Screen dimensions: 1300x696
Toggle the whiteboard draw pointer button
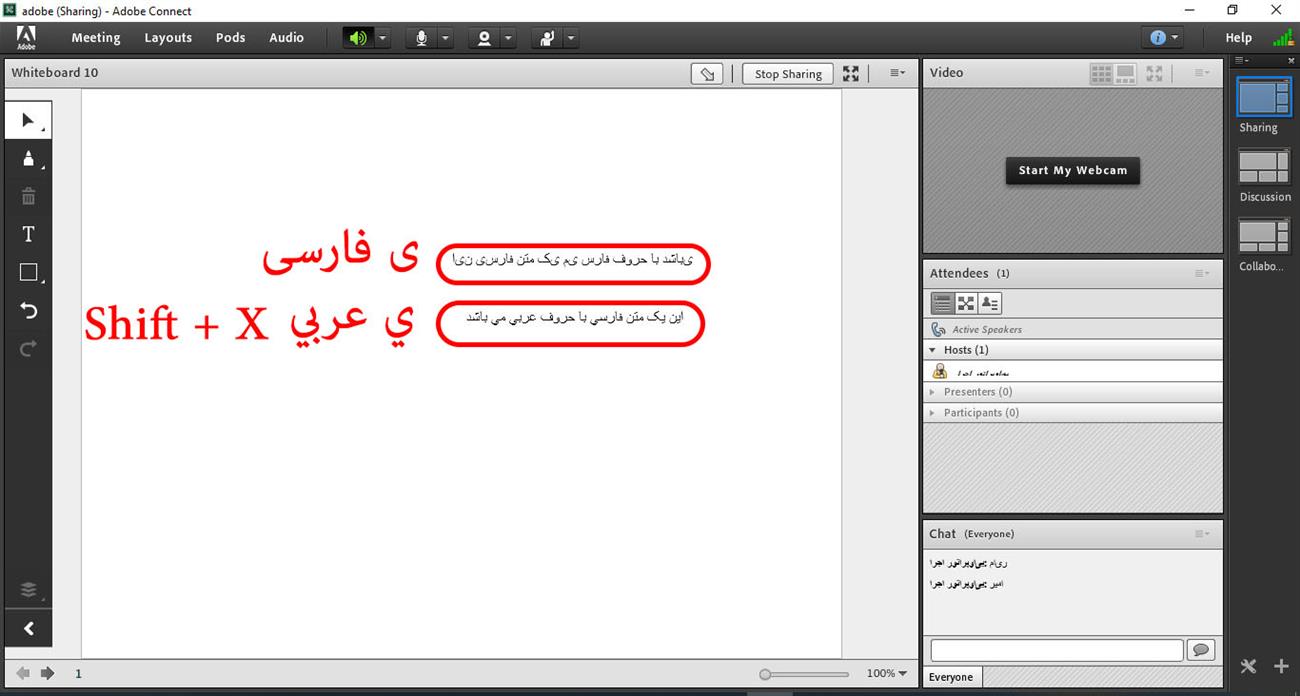pos(708,74)
